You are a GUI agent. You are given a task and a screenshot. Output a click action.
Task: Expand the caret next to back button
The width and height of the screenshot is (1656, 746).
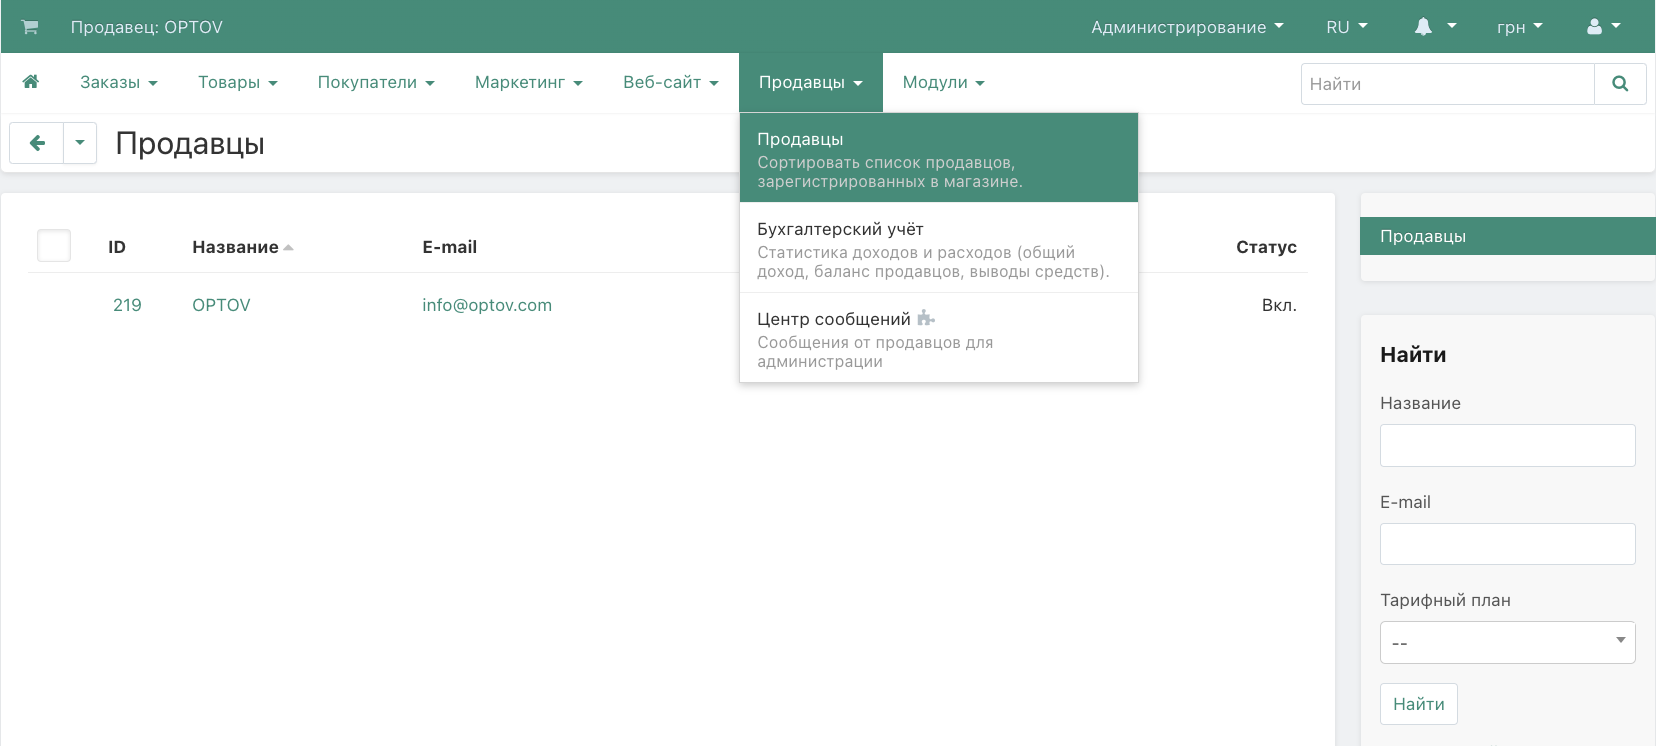point(80,143)
